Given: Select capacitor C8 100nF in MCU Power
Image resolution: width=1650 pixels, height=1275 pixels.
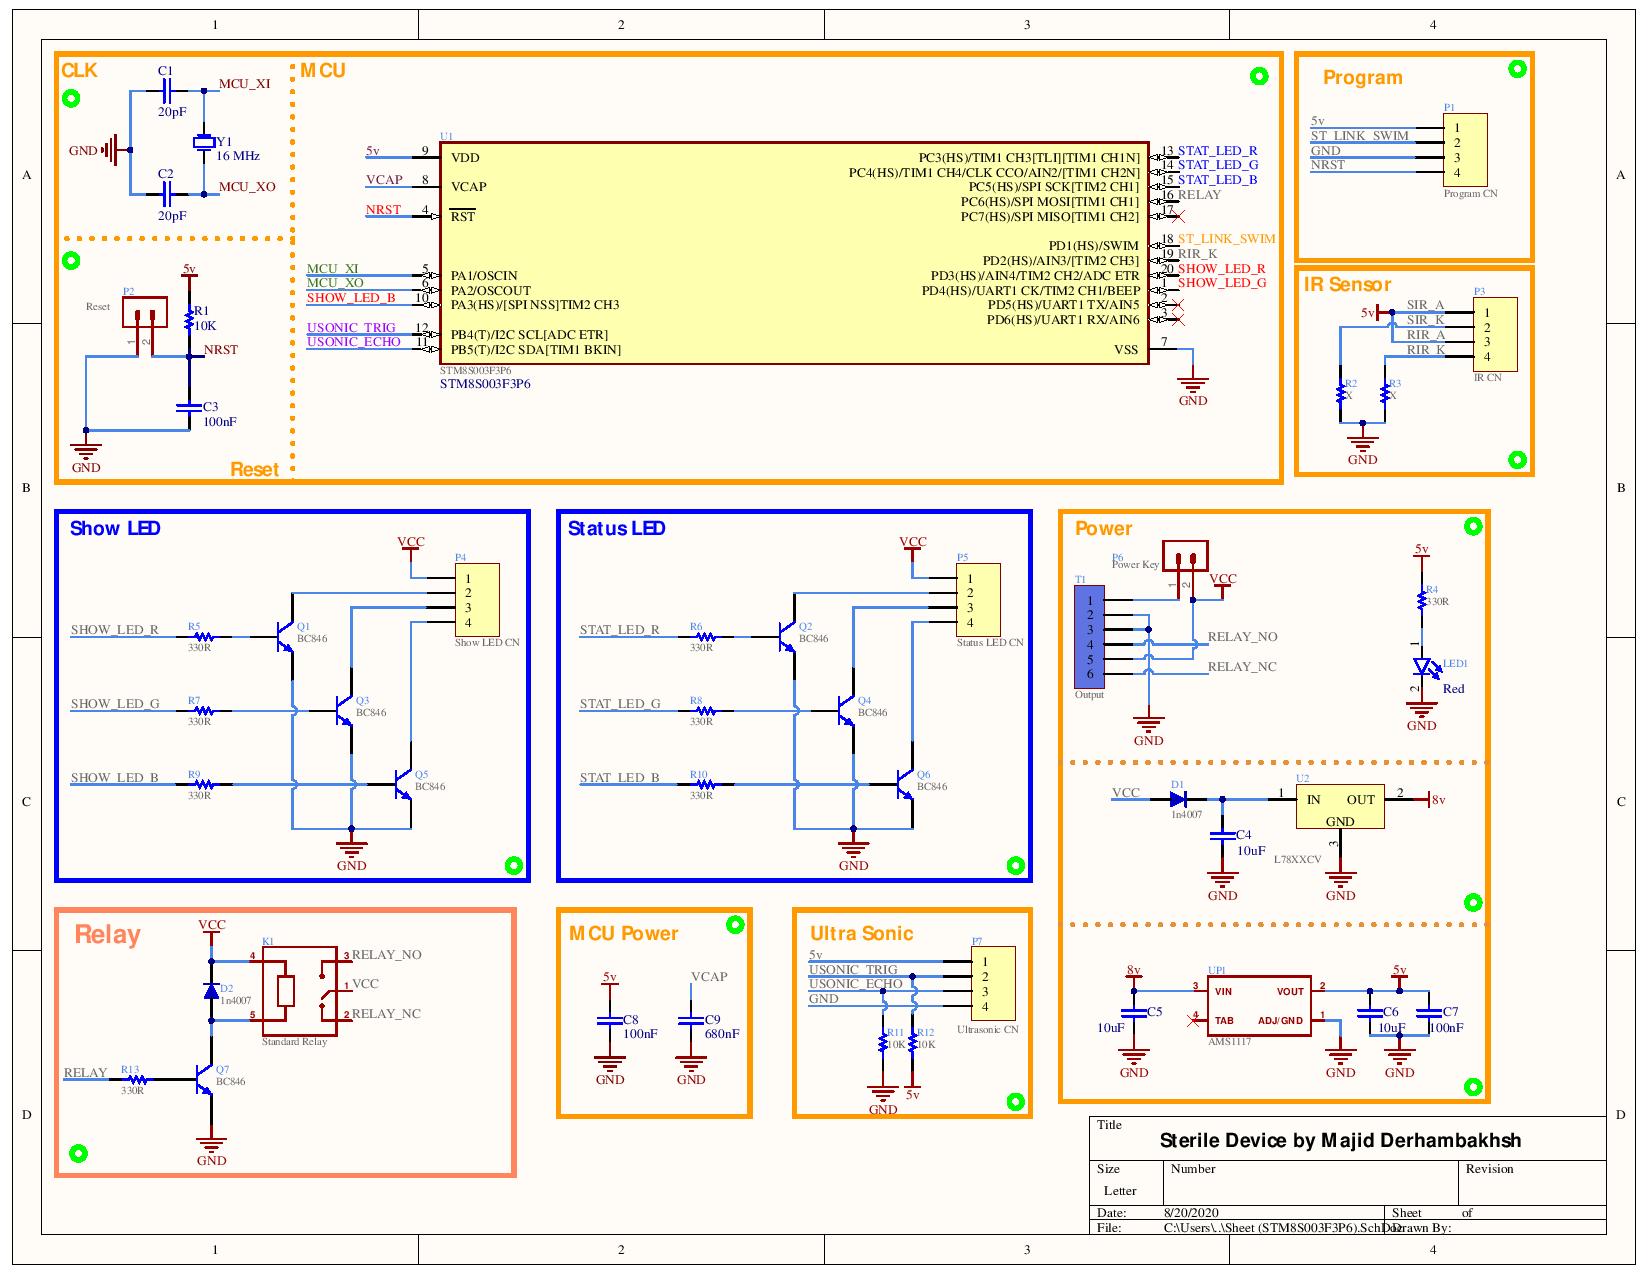Looking at the screenshot, I should (609, 1021).
